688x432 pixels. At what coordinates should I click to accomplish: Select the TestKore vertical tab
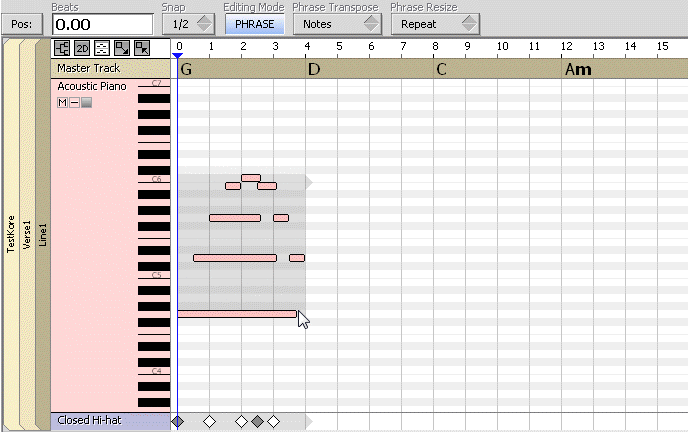pos(11,234)
